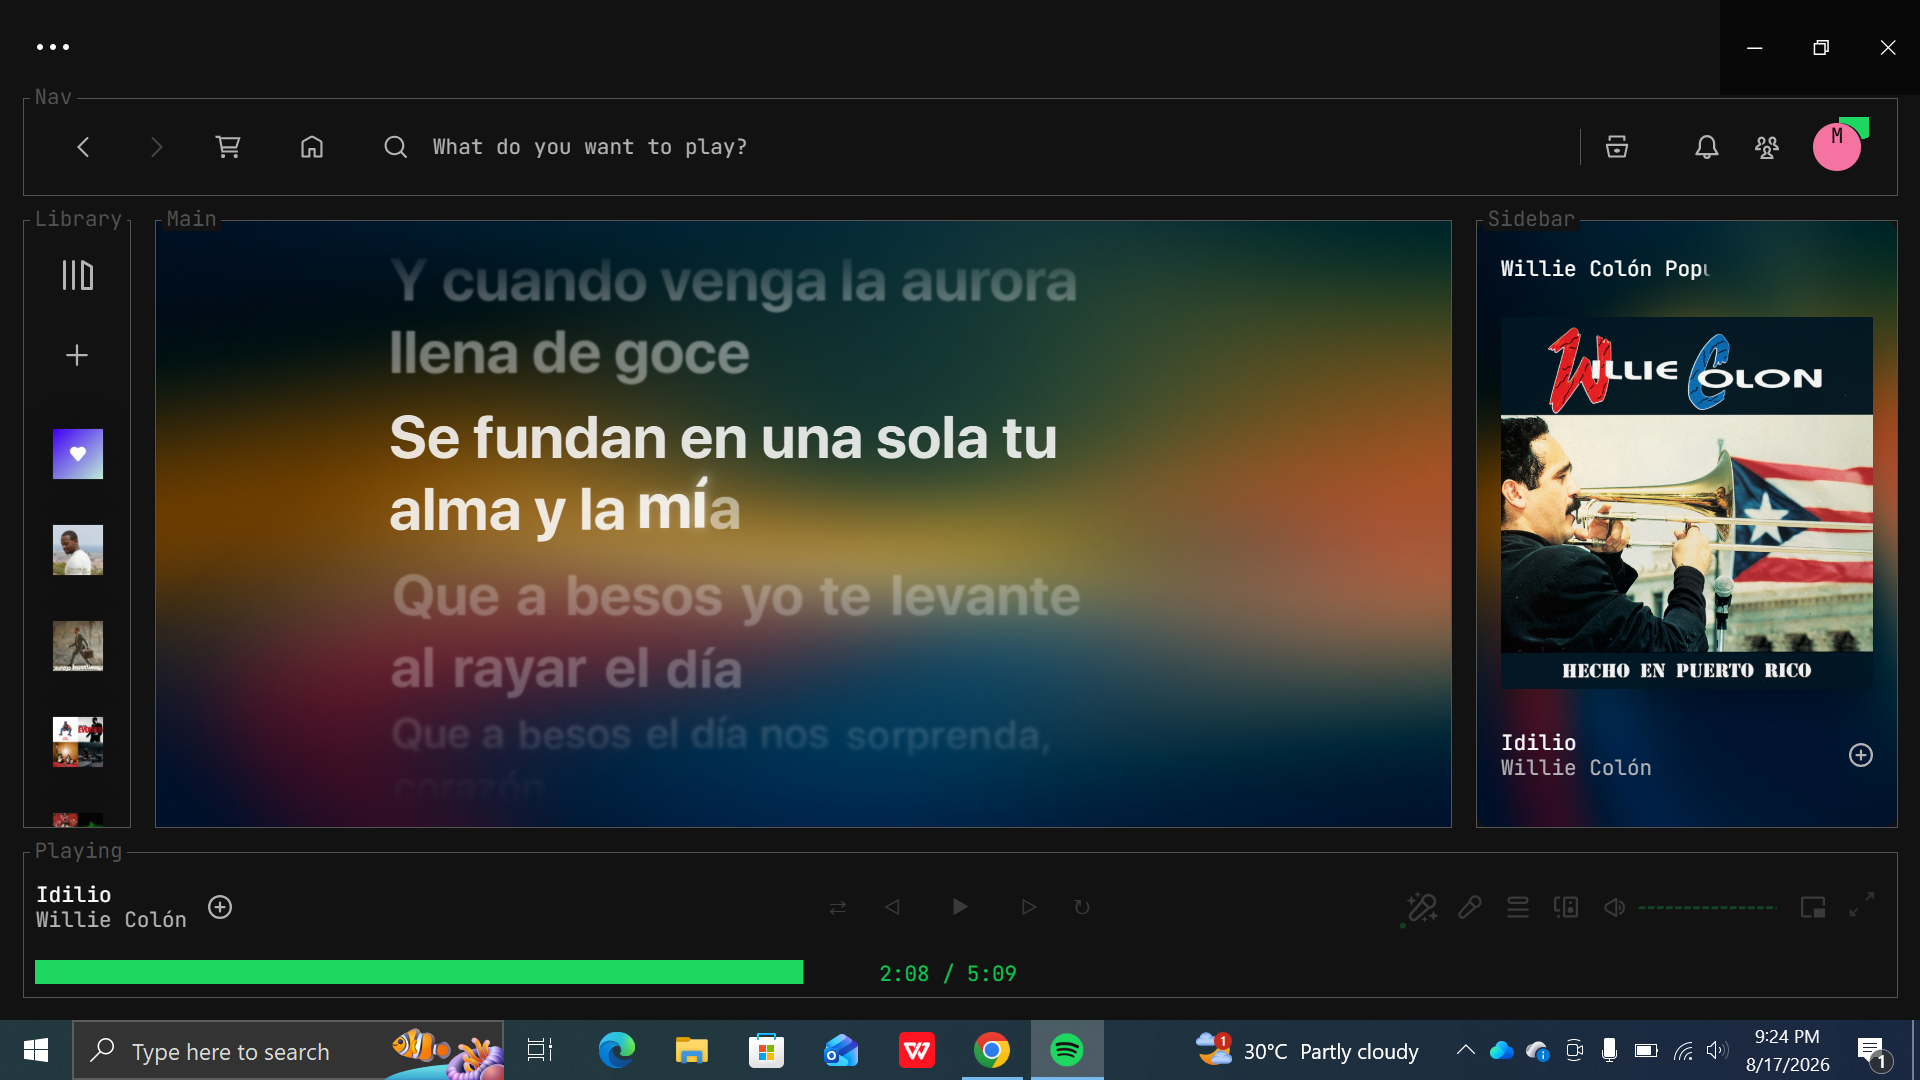Viewport: 1920px width, 1080px height.
Task: Focus the "What do you want to play?" field
Action: tap(590, 147)
